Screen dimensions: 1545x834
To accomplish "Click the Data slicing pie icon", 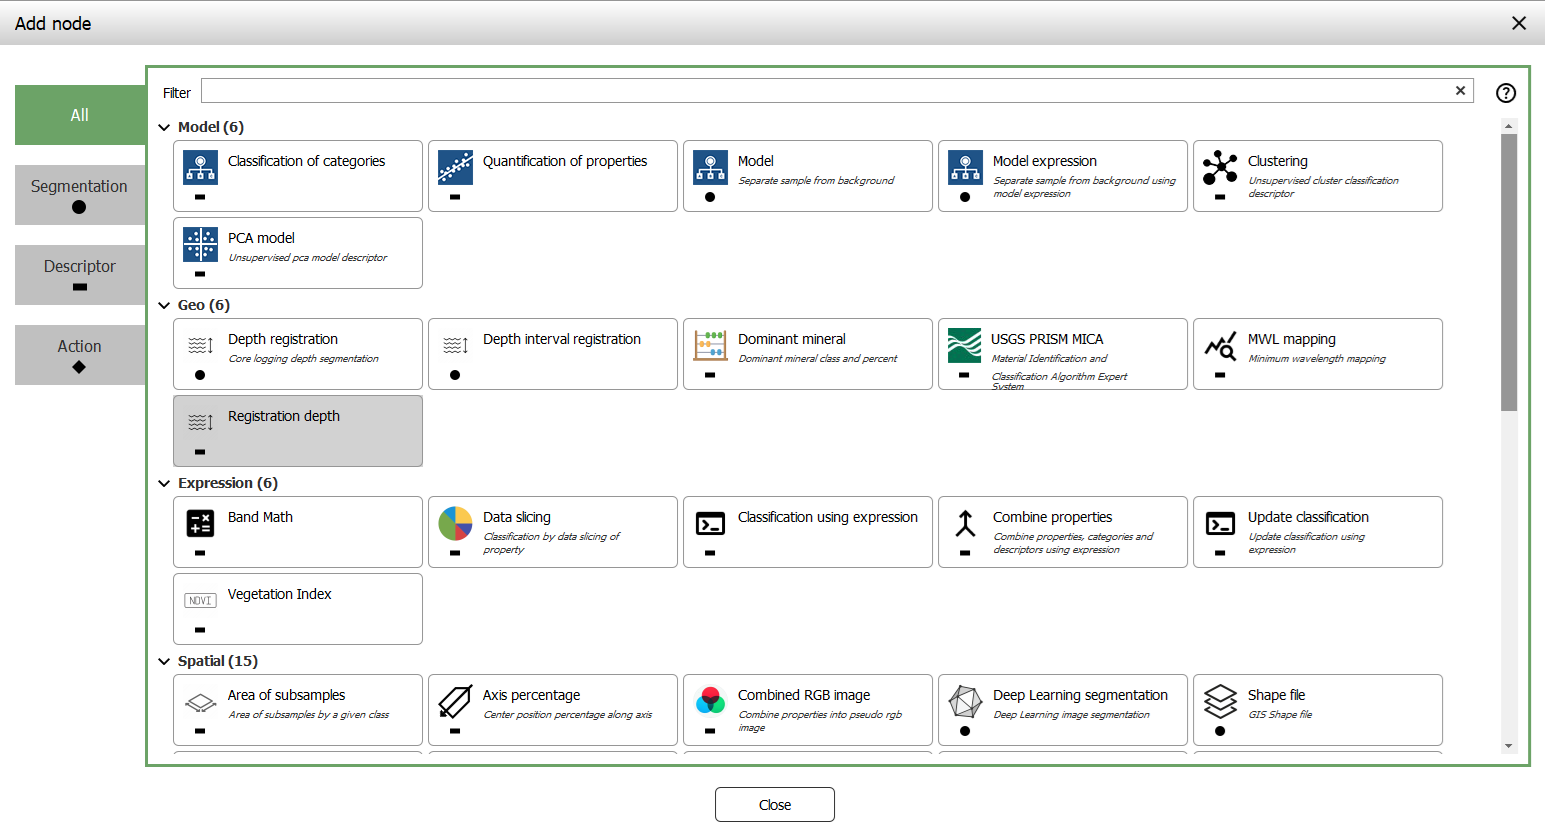I will click(455, 523).
